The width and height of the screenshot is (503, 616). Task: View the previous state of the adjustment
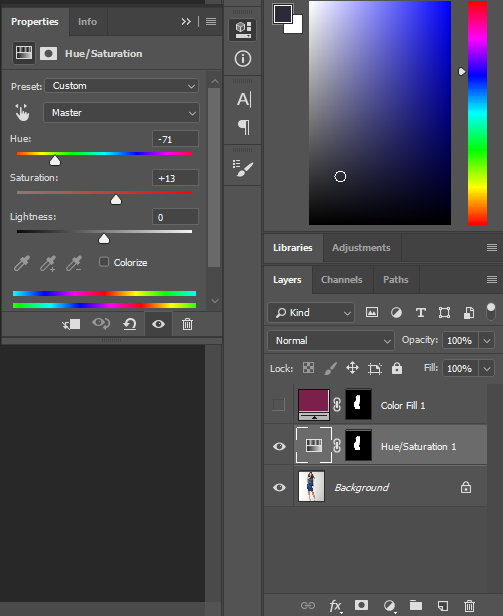click(x=101, y=324)
